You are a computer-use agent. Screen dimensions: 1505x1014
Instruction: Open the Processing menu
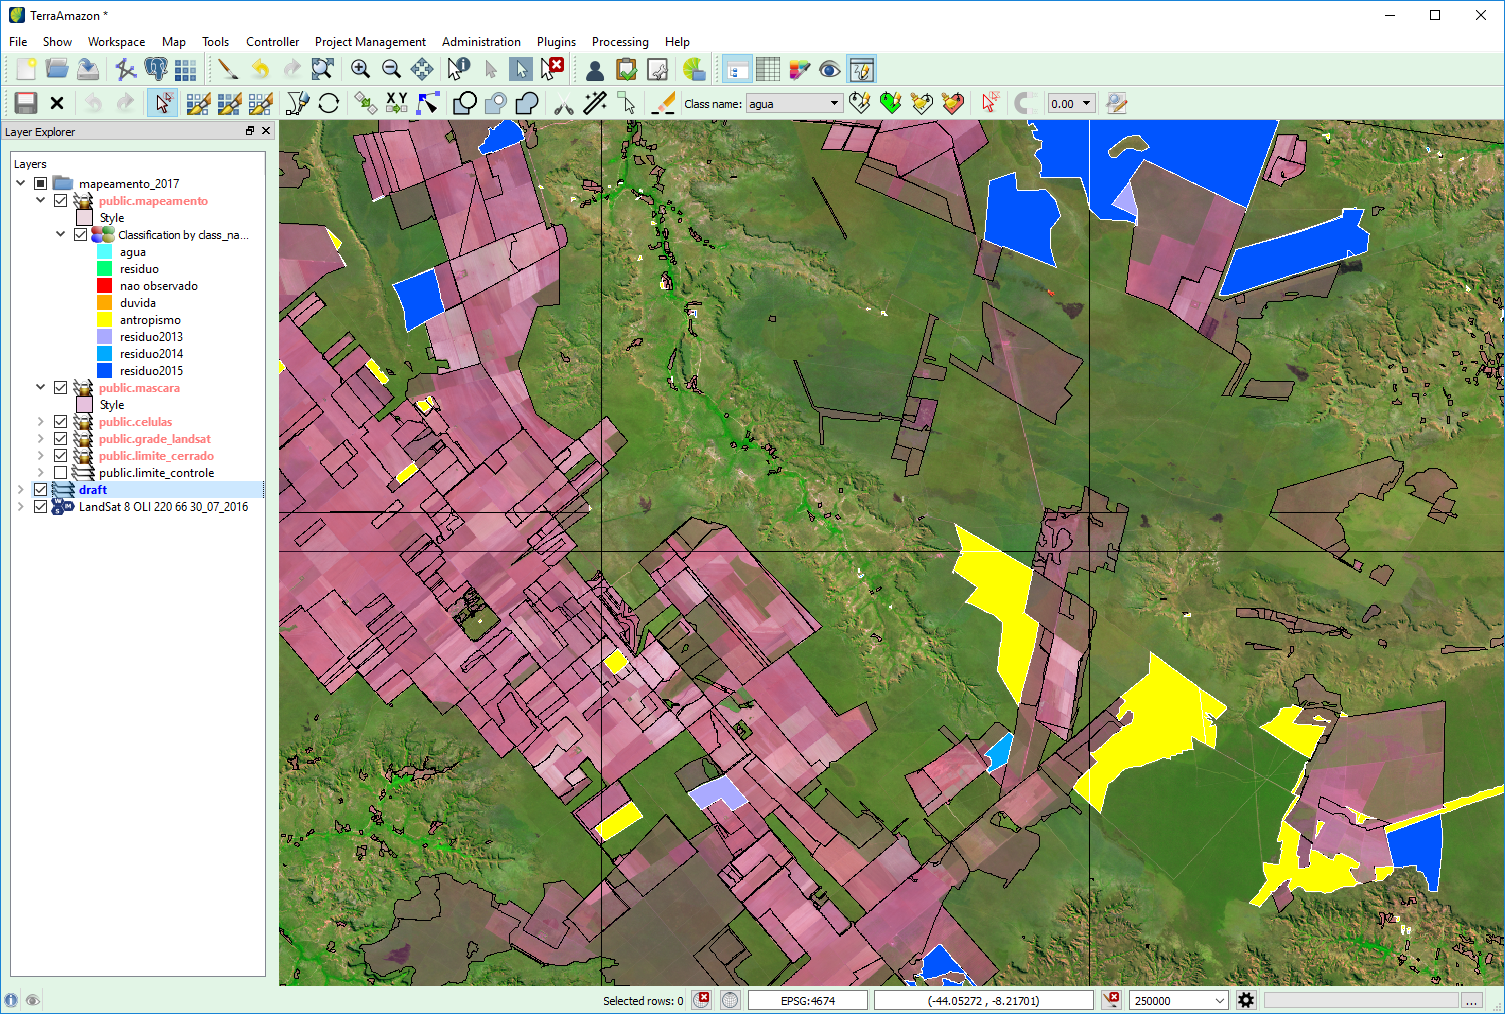tap(620, 42)
